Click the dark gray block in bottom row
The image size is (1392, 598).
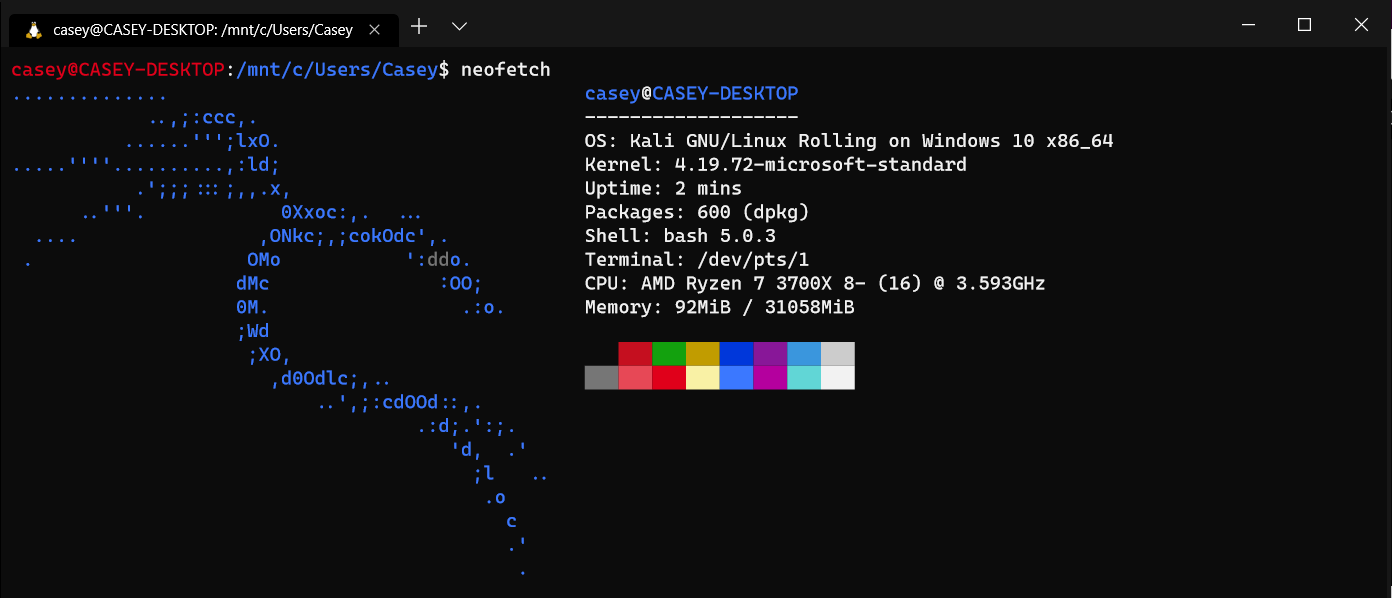click(x=601, y=377)
